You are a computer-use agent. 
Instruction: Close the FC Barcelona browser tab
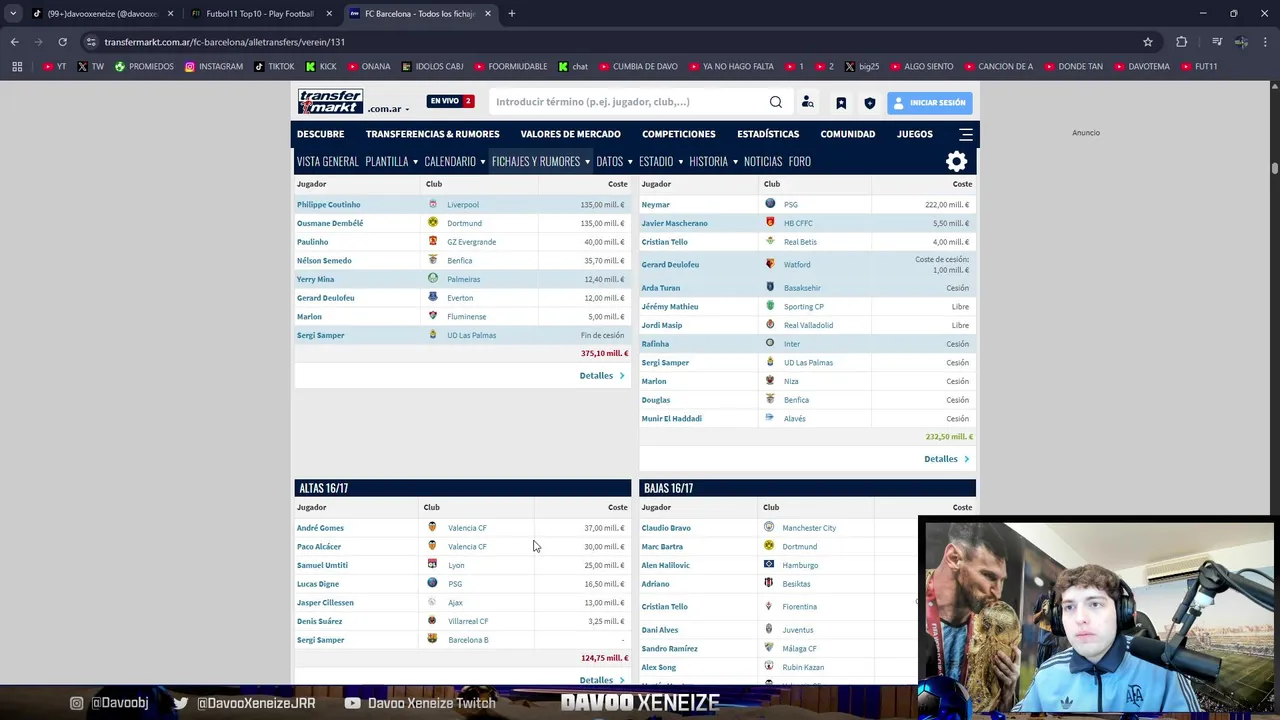point(487,14)
